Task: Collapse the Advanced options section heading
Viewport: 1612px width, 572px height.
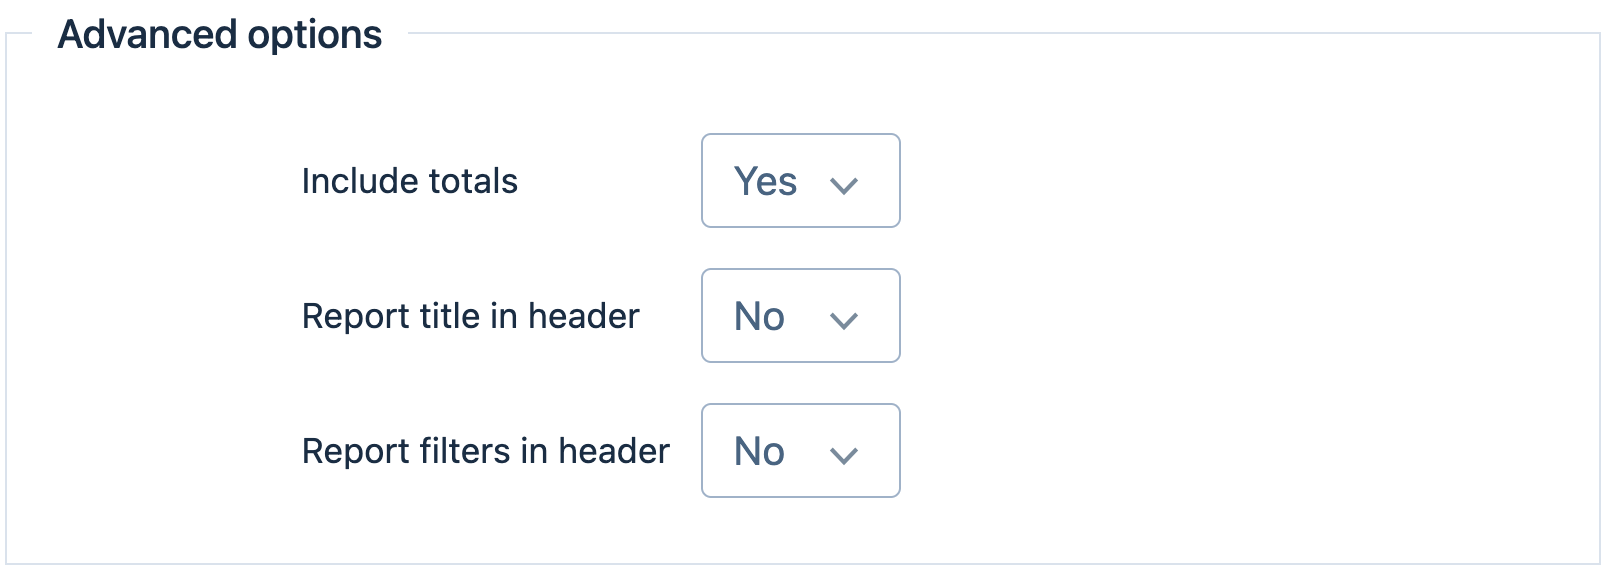Action: pos(220,35)
